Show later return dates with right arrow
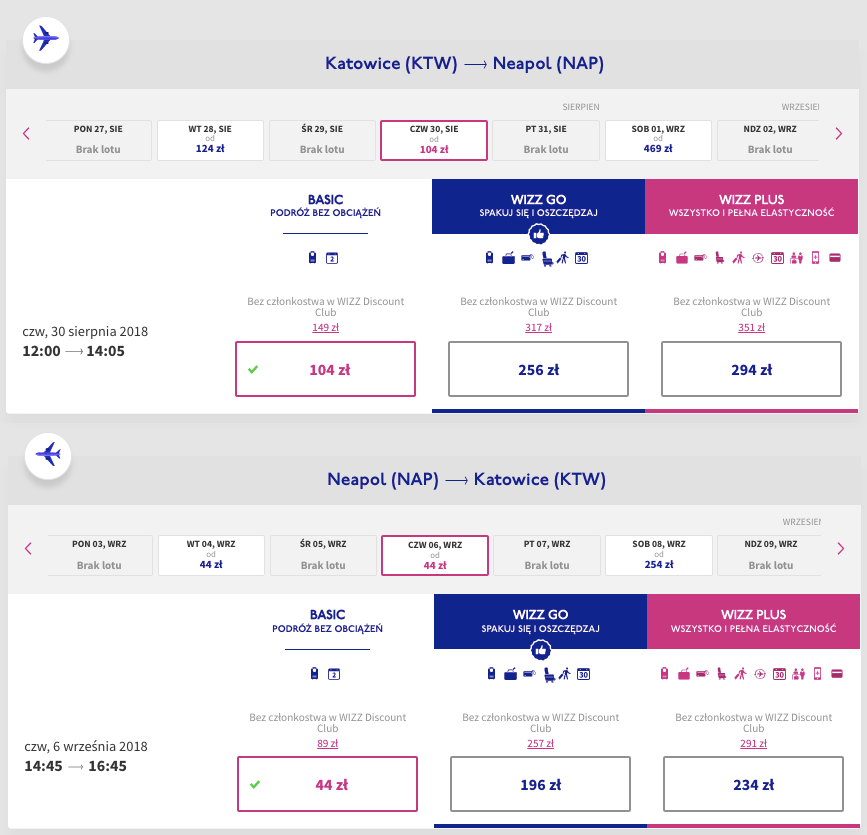Screen dimensions: 867x835 click(841, 549)
